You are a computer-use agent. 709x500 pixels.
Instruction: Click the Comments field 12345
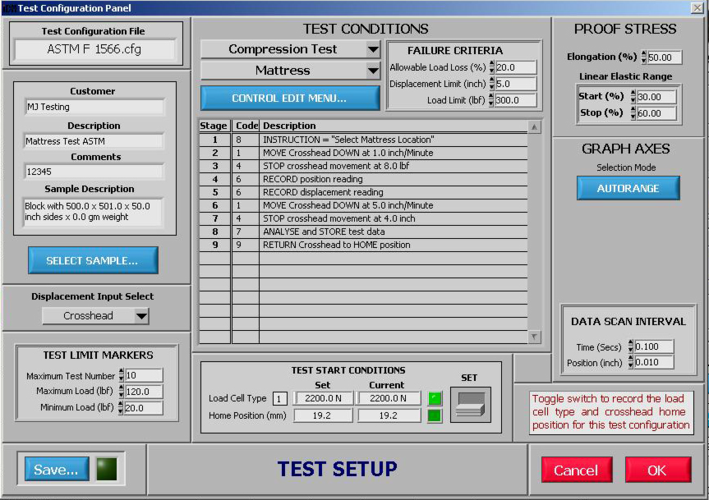(x=94, y=172)
